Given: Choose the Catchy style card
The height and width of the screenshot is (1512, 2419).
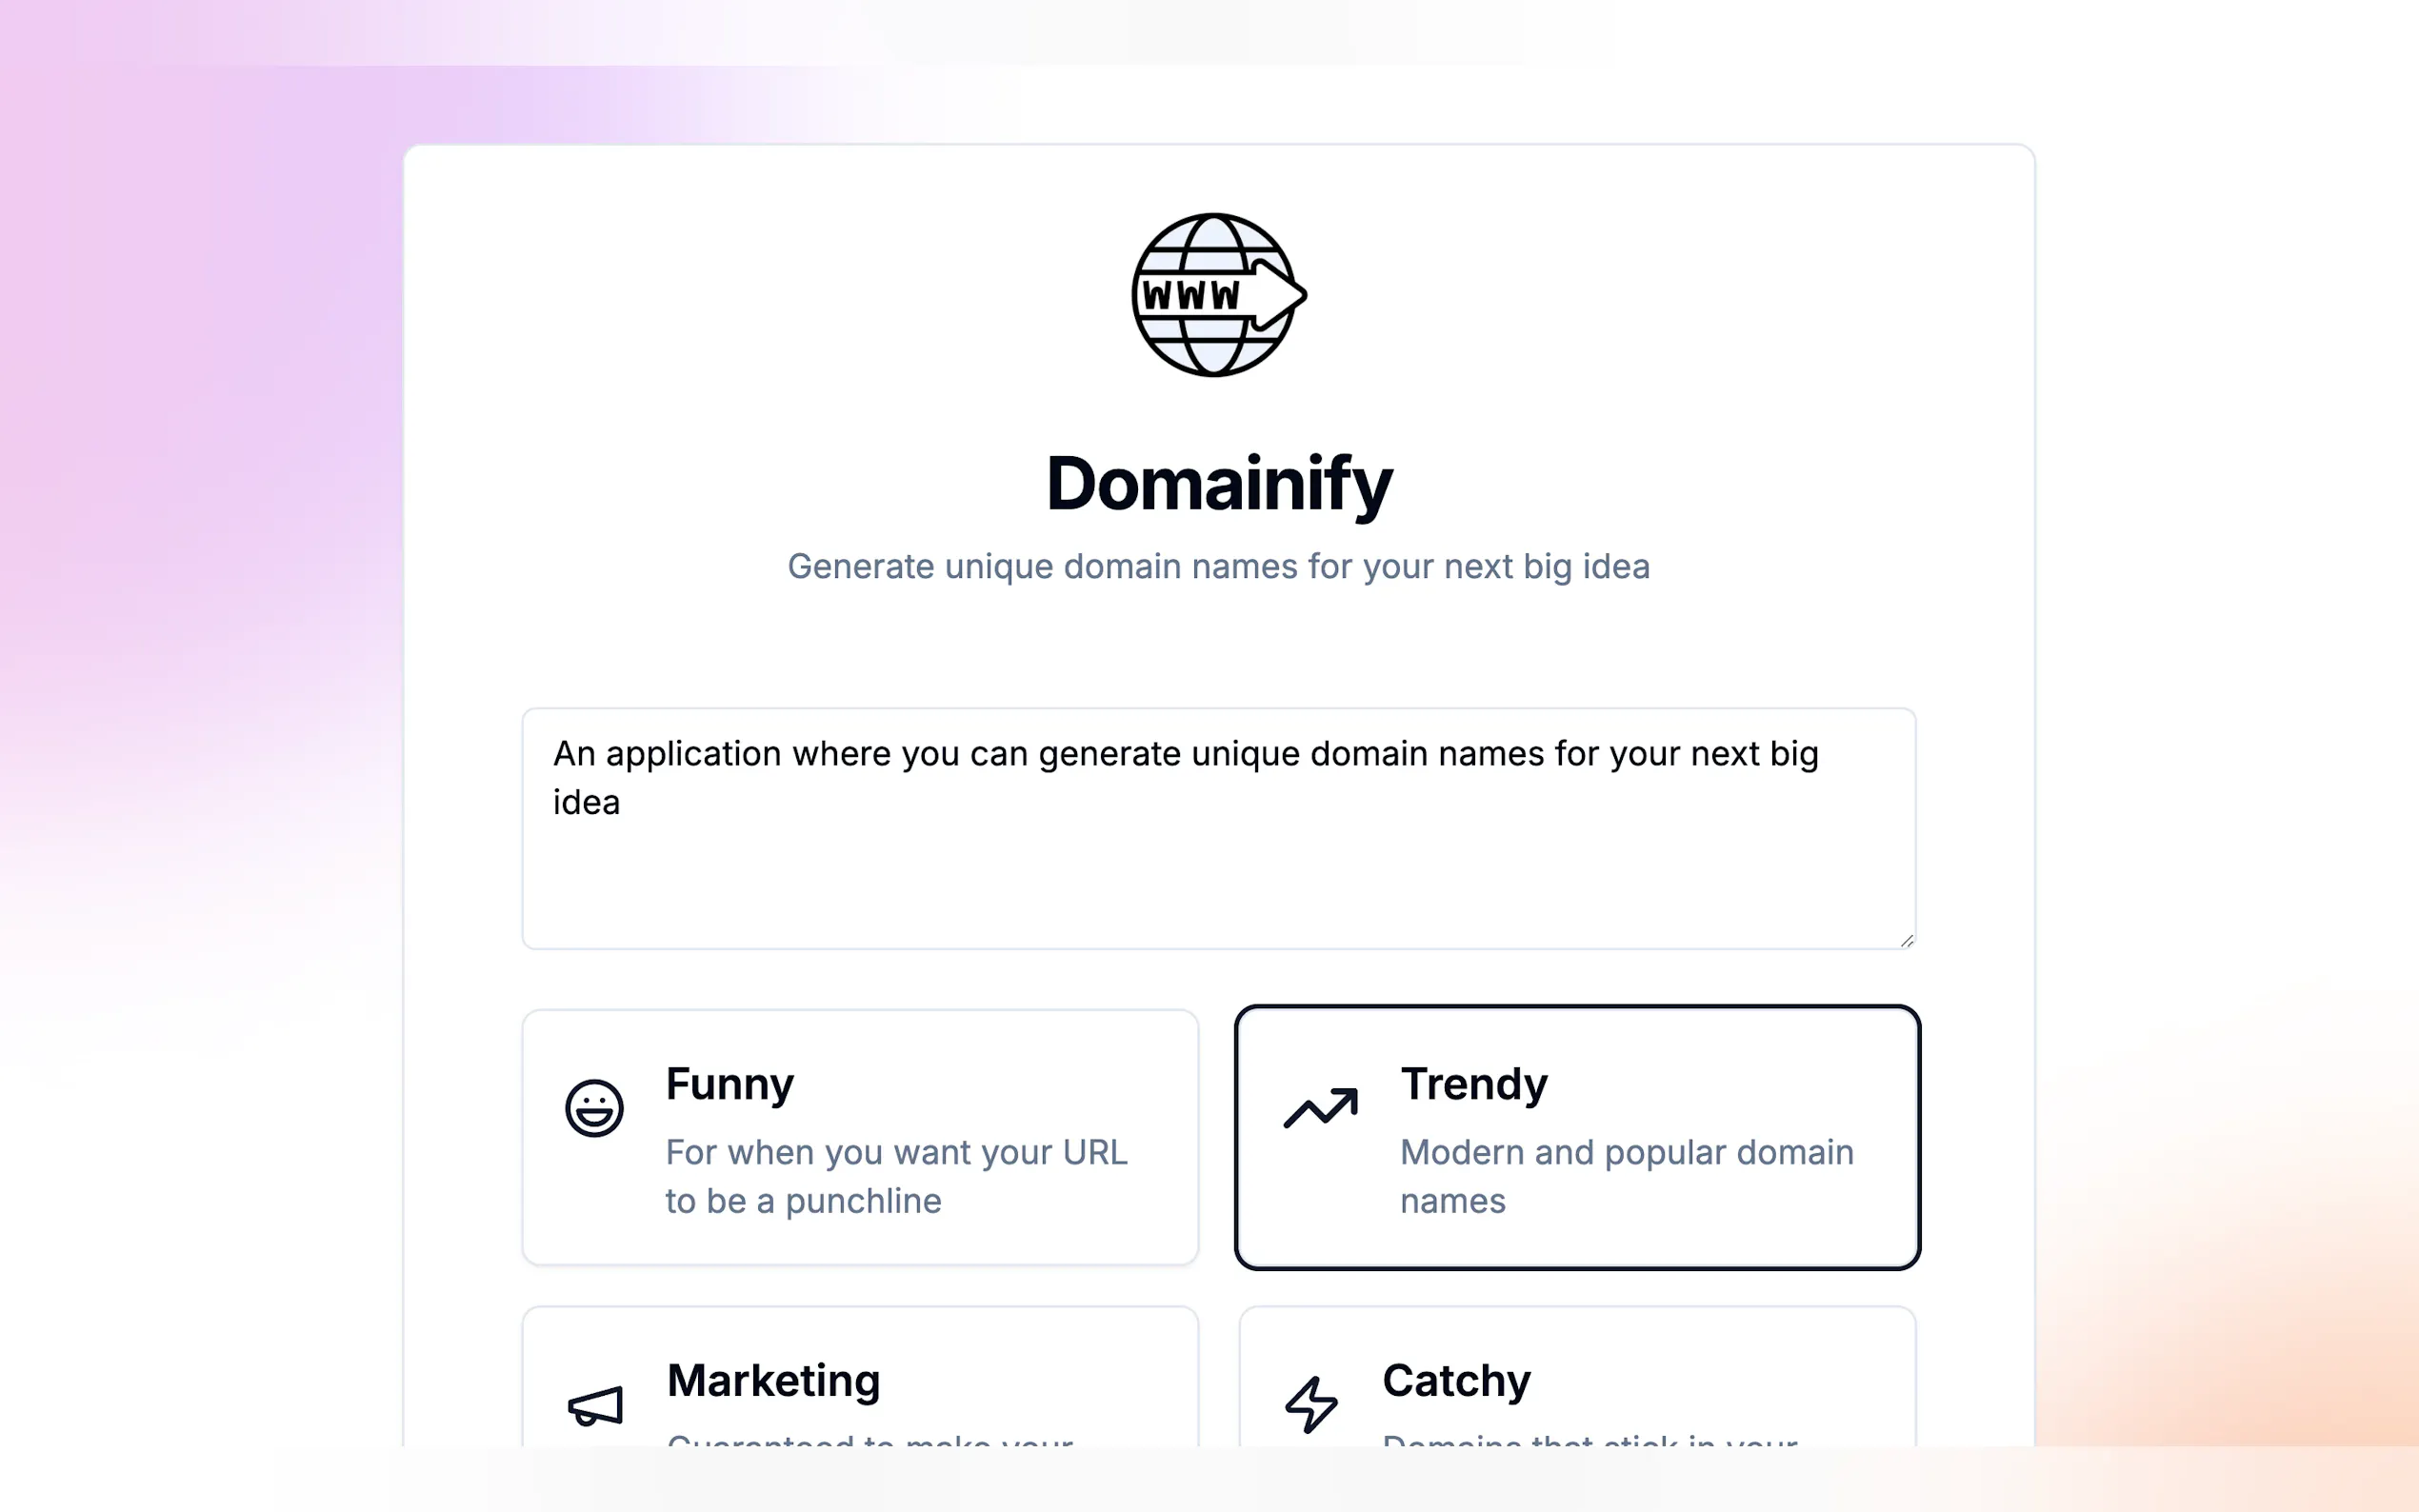Looking at the screenshot, I should click(1577, 1380).
